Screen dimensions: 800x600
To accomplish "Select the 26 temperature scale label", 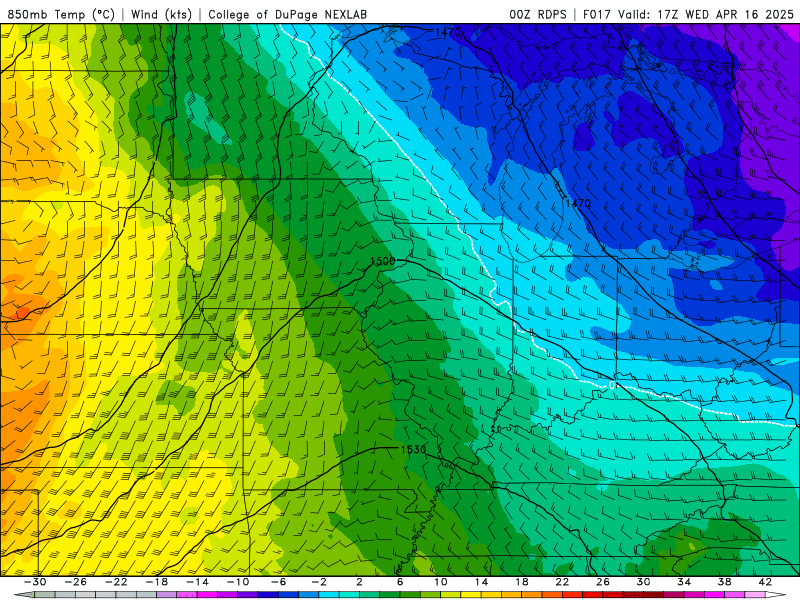I will (603, 582).
